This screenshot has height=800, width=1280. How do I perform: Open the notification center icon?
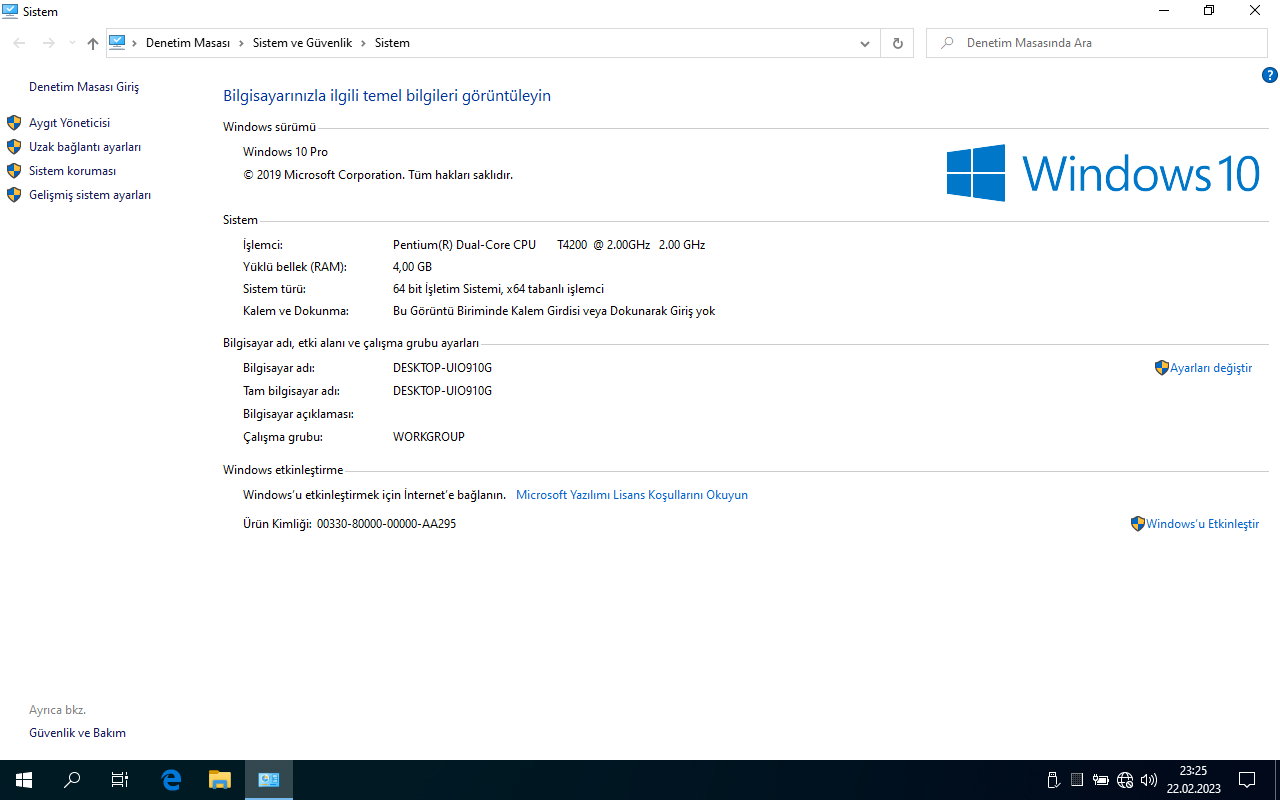pos(1247,780)
